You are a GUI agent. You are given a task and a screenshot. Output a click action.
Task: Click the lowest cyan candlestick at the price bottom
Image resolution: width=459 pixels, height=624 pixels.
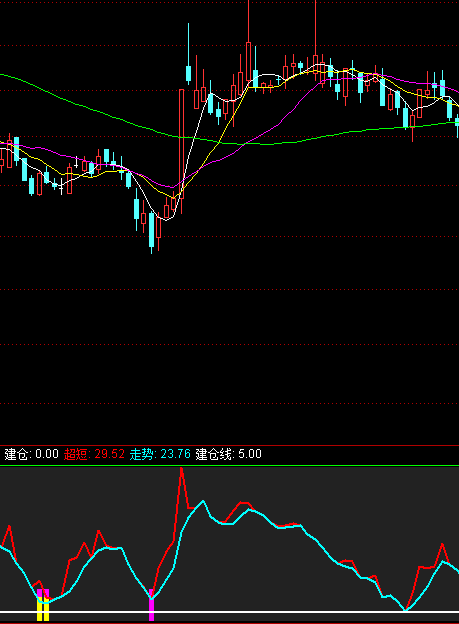click(x=151, y=233)
